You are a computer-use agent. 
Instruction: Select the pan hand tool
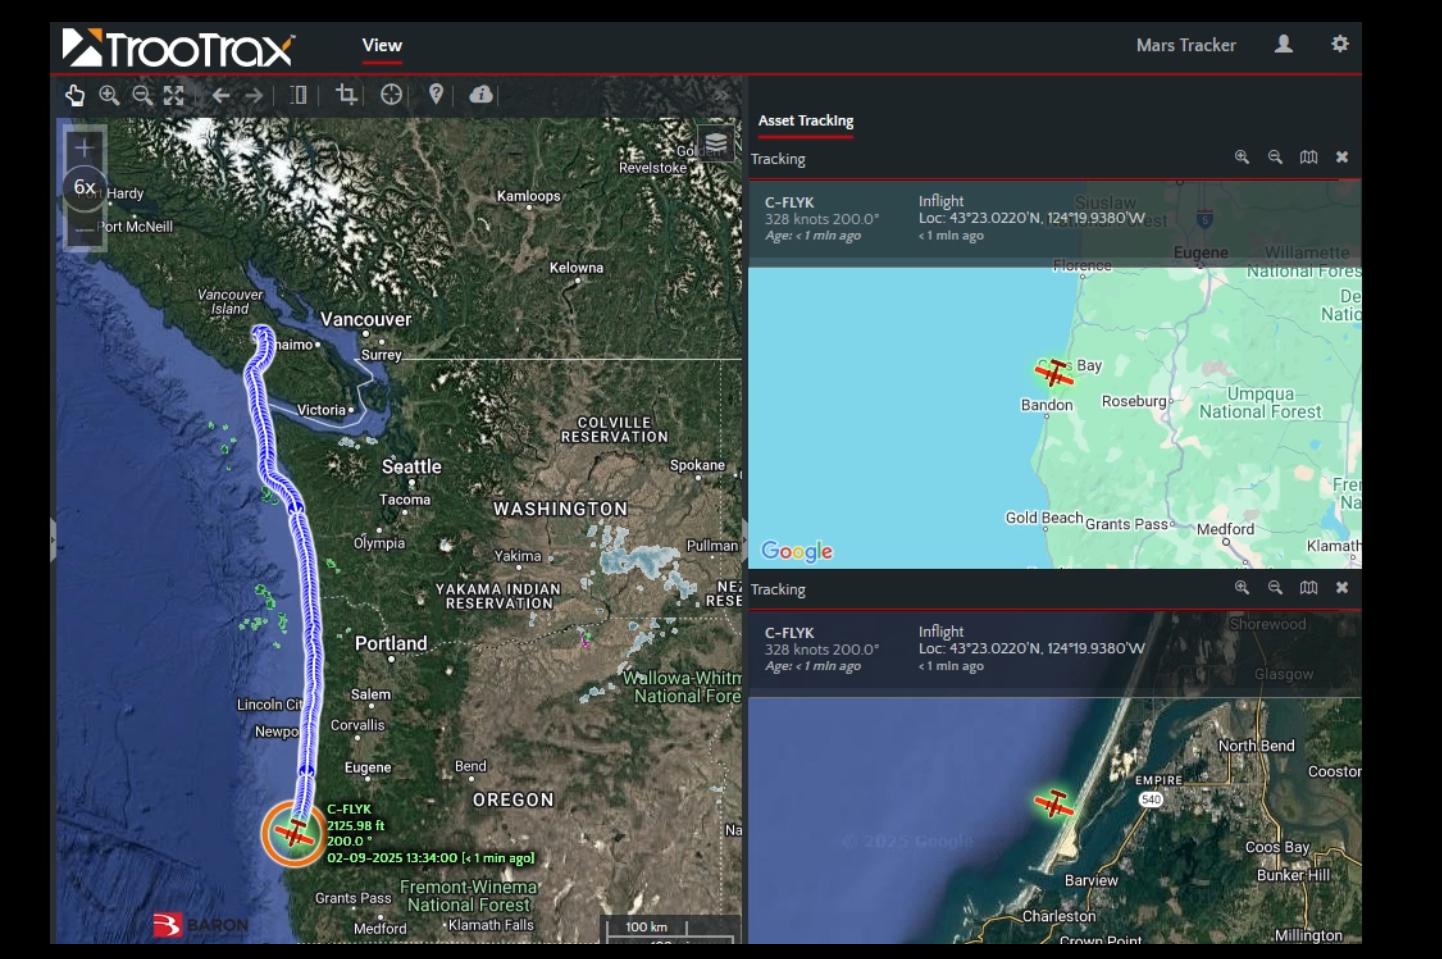point(75,95)
